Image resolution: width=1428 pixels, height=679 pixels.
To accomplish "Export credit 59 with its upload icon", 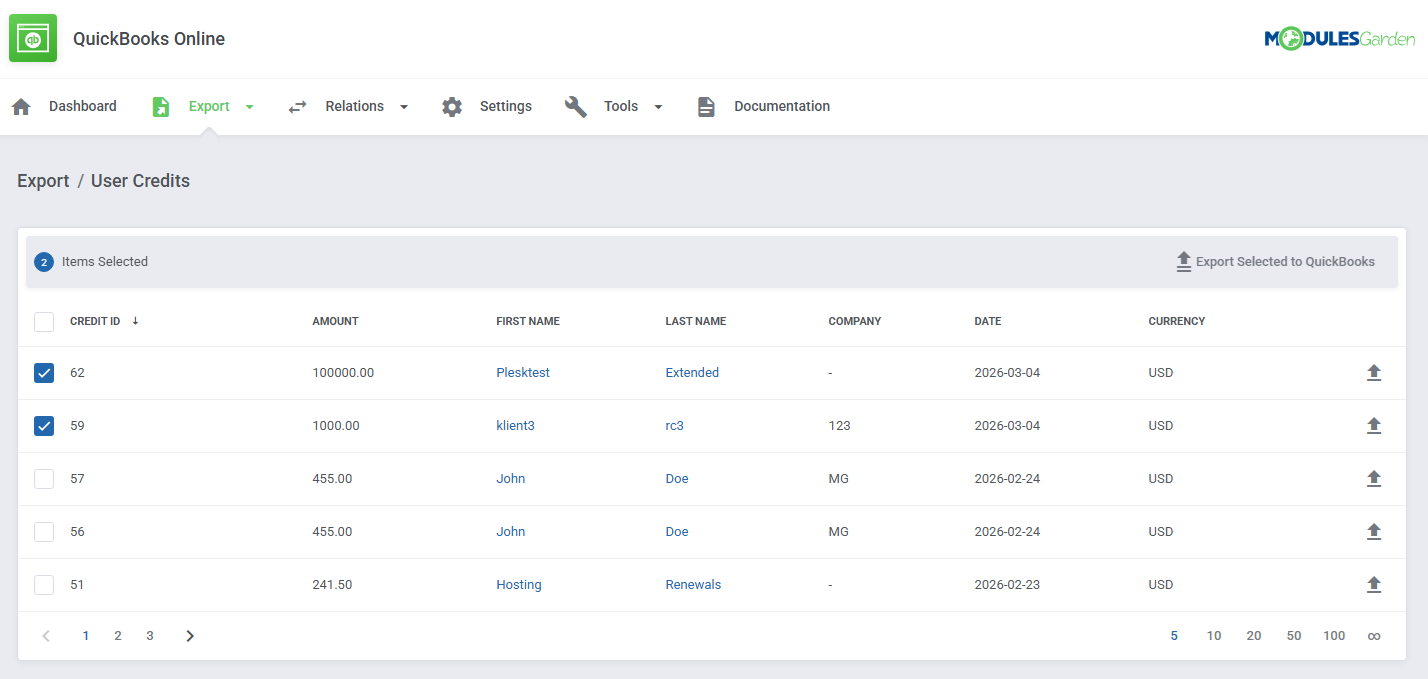I will coord(1374,426).
